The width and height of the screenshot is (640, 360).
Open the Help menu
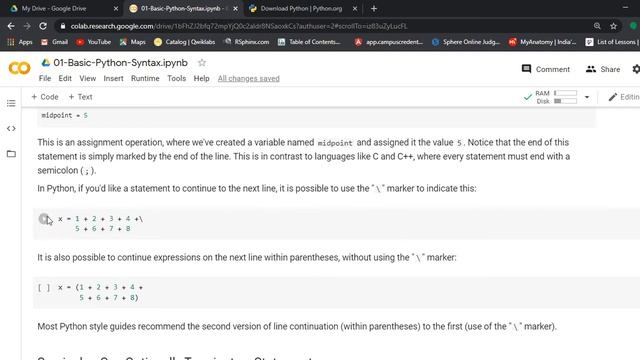tap(202, 78)
